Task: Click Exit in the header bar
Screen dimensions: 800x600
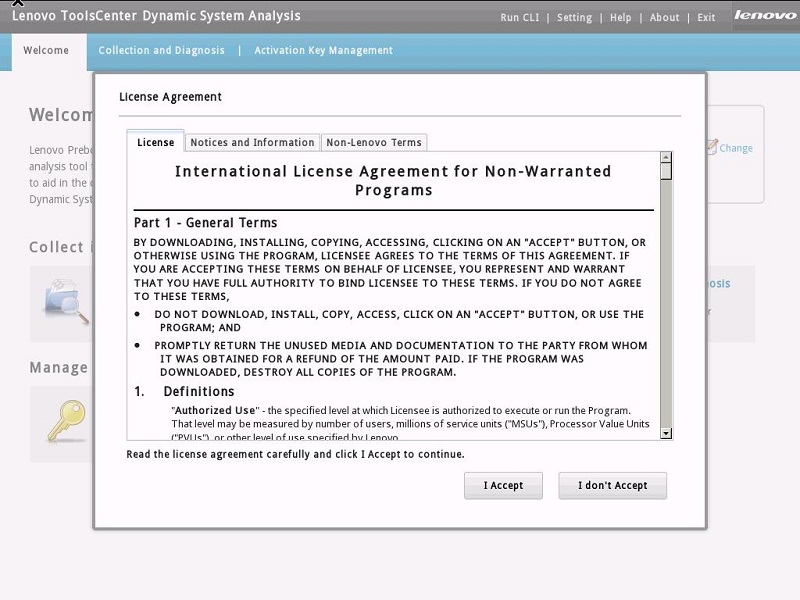Action: tap(706, 18)
